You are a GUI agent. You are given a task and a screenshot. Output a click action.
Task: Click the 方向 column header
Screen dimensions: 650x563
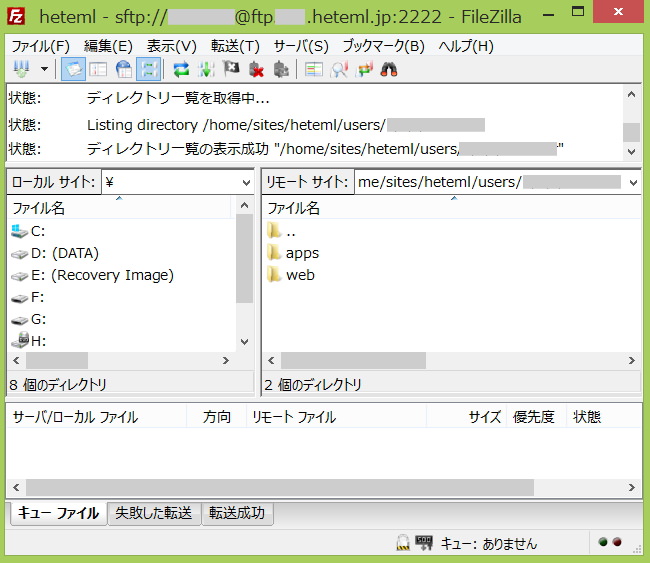tap(216, 417)
